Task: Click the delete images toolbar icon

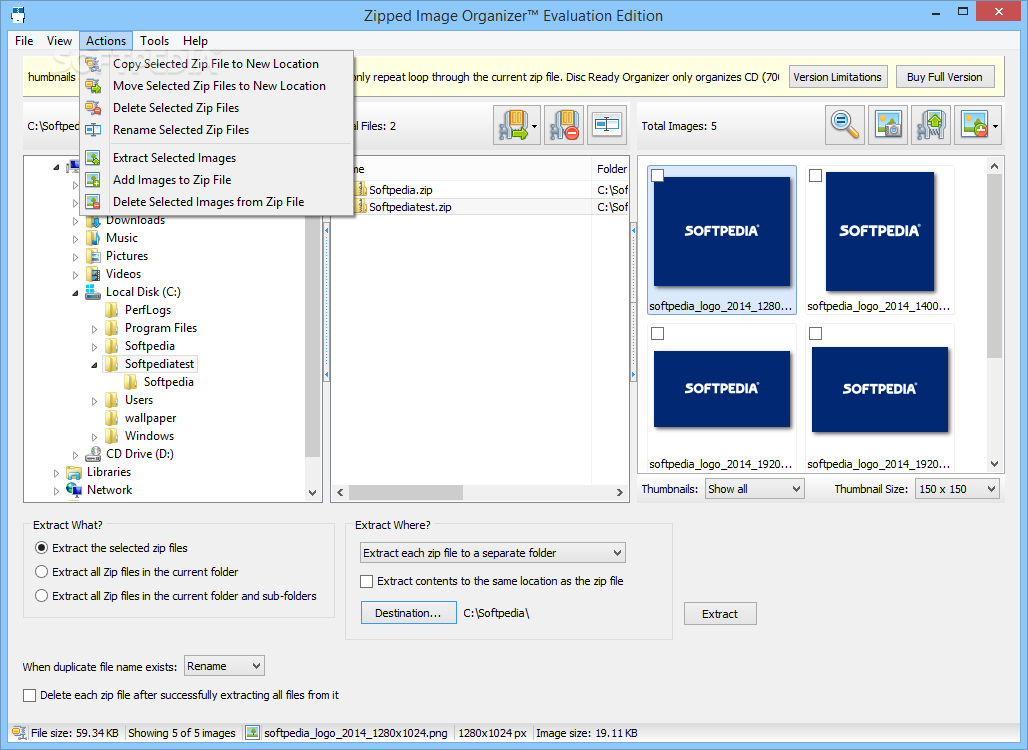Action: click(x=973, y=125)
